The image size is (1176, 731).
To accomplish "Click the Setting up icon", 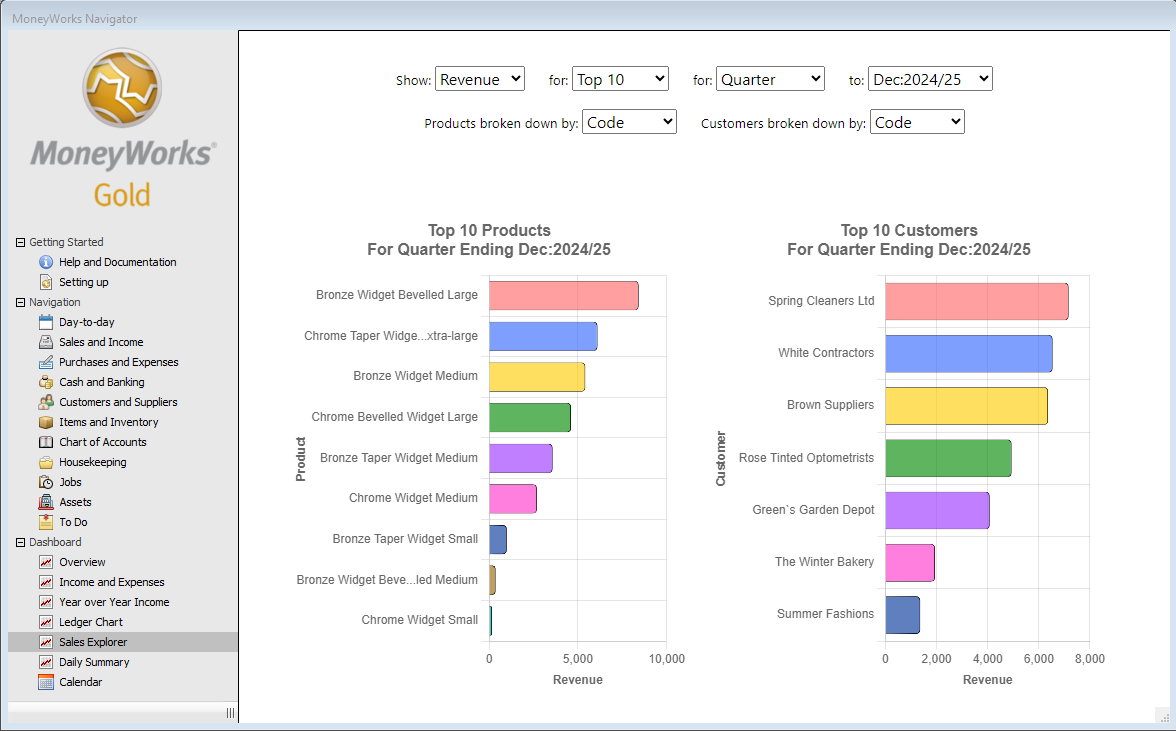I will [x=46, y=282].
